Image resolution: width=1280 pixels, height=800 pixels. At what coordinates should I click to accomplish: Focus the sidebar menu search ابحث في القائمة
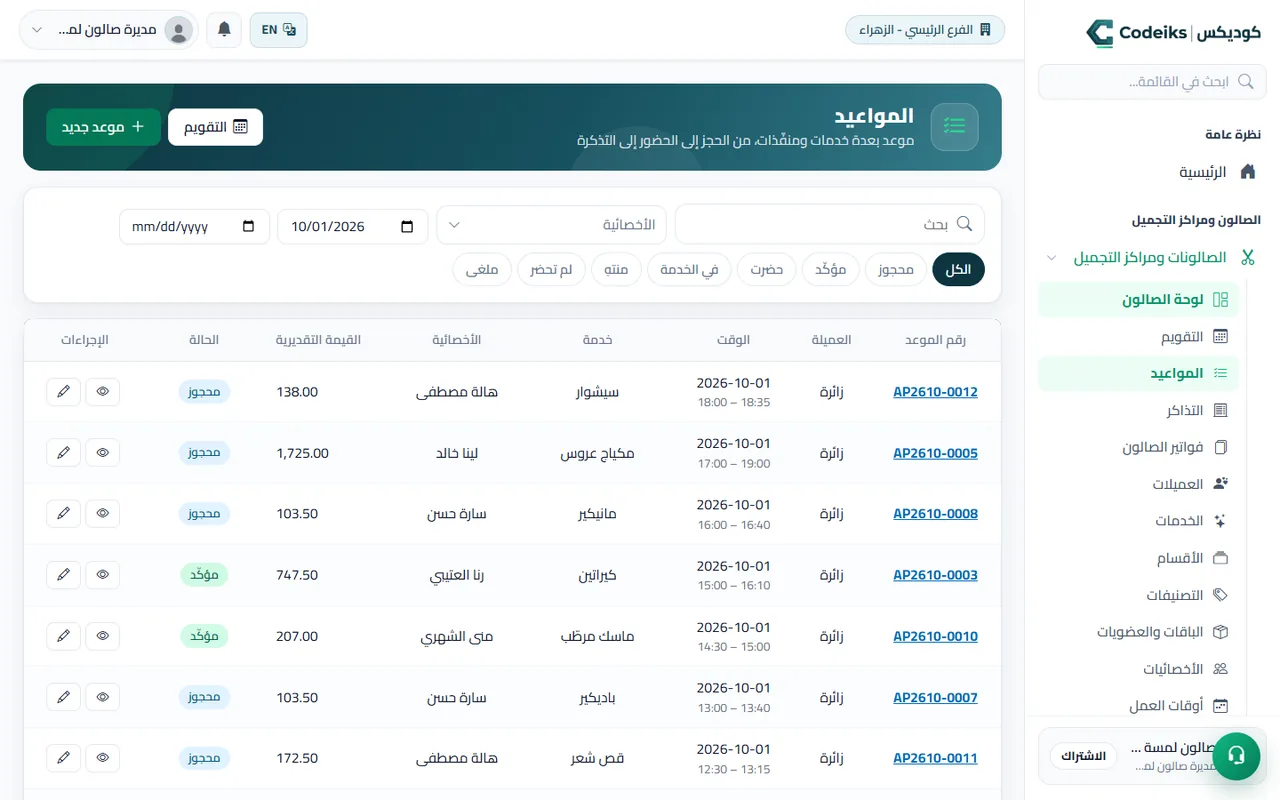[x=1152, y=82]
